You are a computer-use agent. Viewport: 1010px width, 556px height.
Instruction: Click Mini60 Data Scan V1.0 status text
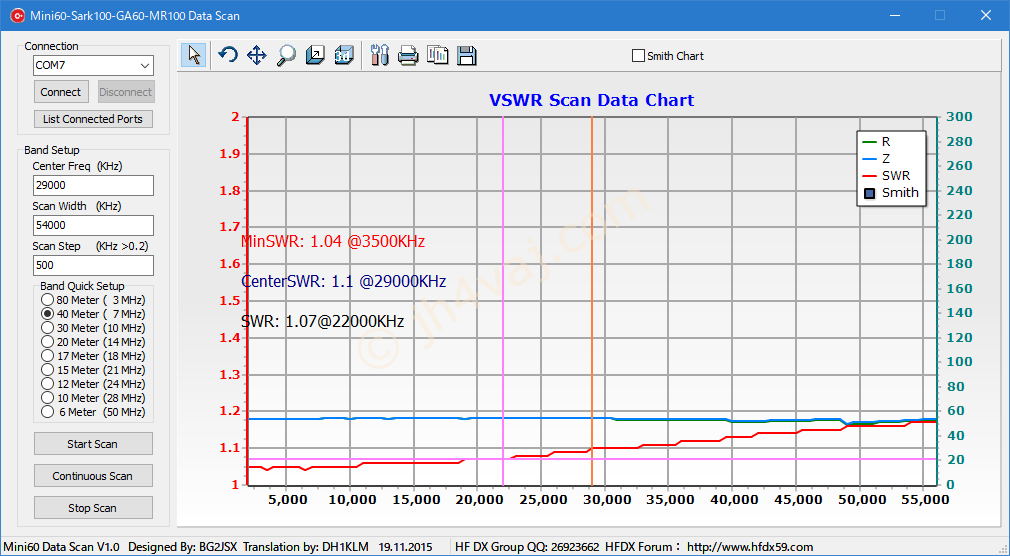(62, 547)
